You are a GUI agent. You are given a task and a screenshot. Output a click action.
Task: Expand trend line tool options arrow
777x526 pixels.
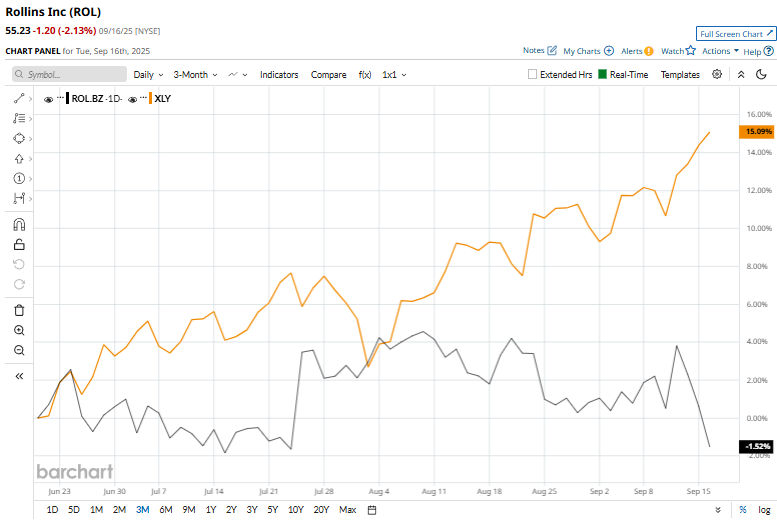point(31,99)
